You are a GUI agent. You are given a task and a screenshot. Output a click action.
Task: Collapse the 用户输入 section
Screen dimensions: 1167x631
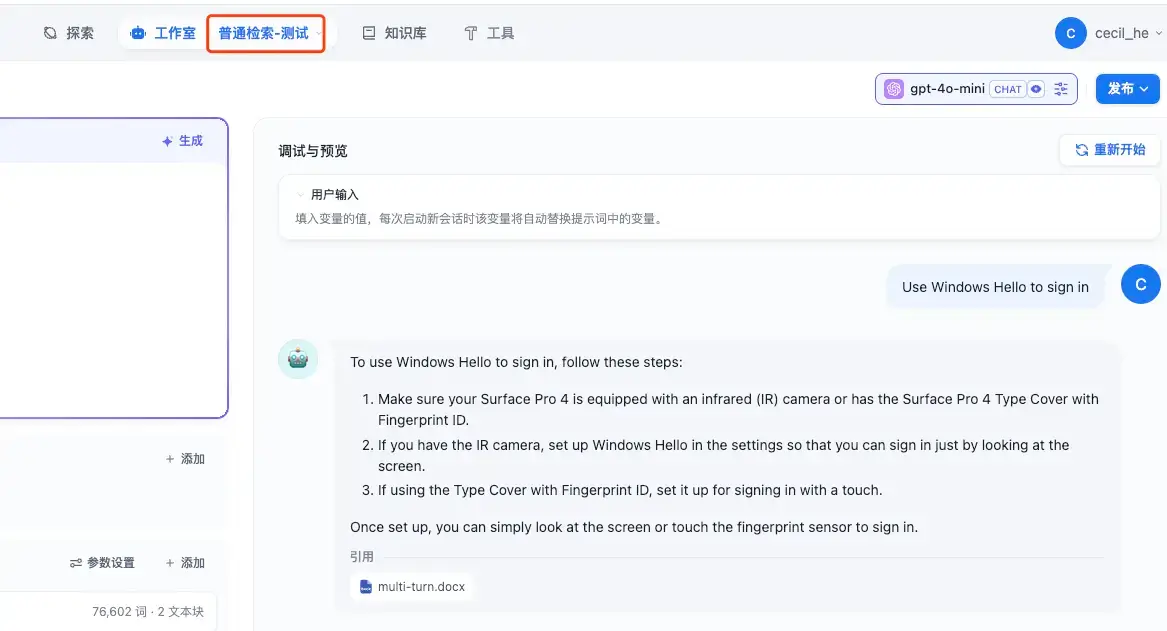pos(300,195)
